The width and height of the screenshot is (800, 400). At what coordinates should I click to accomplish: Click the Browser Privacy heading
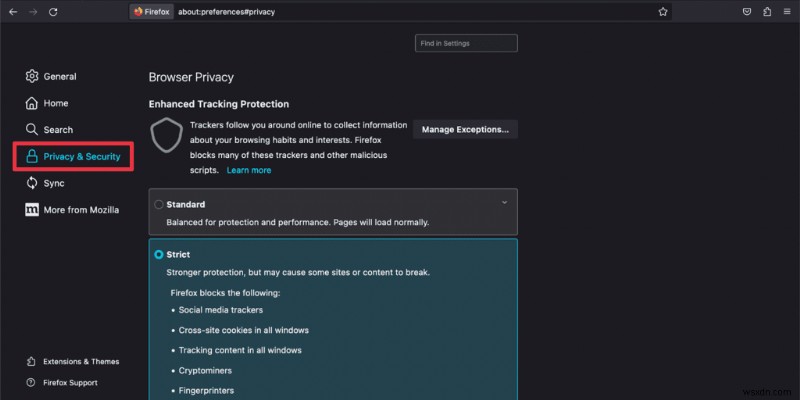click(191, 78)
